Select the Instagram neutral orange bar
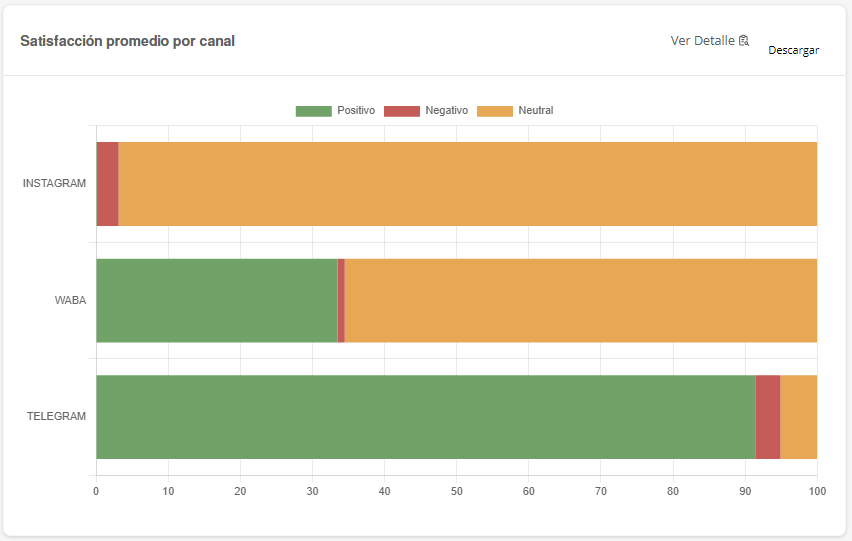 [468, 184]
